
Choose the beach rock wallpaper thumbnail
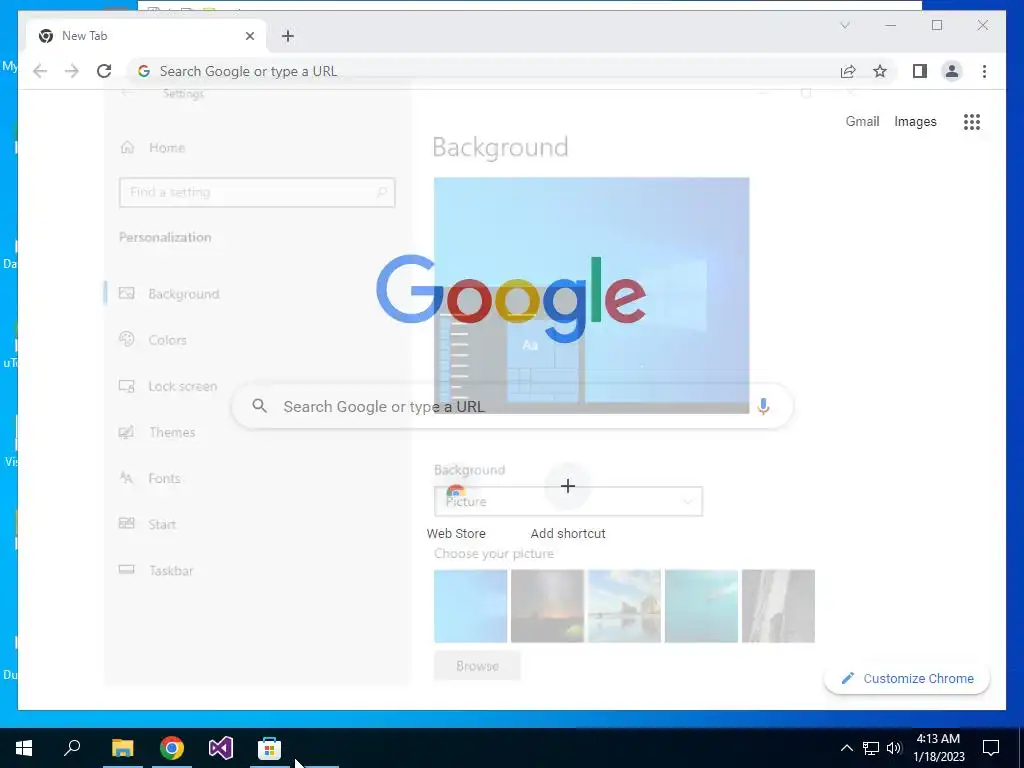point(624,606)
